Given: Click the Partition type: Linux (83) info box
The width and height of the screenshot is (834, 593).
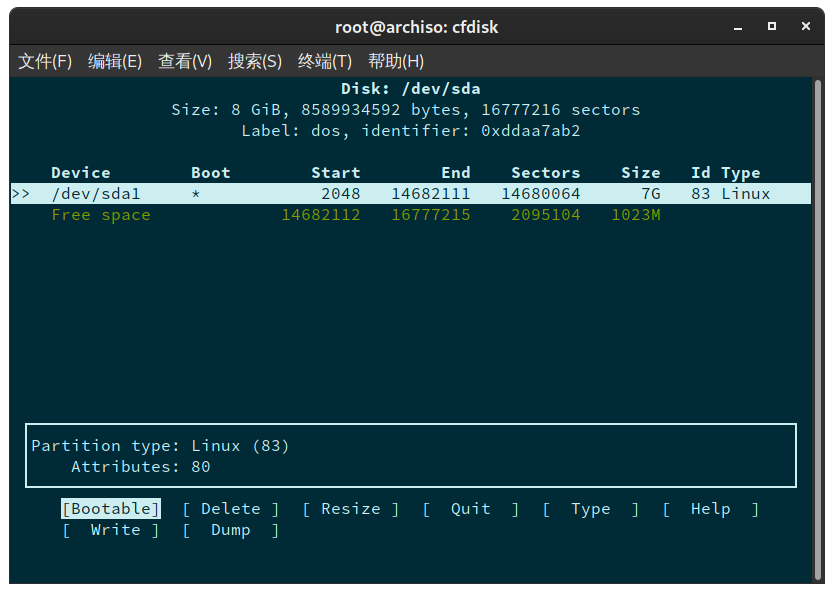Looking at the screenshot, I should click(x=160, y=445).
